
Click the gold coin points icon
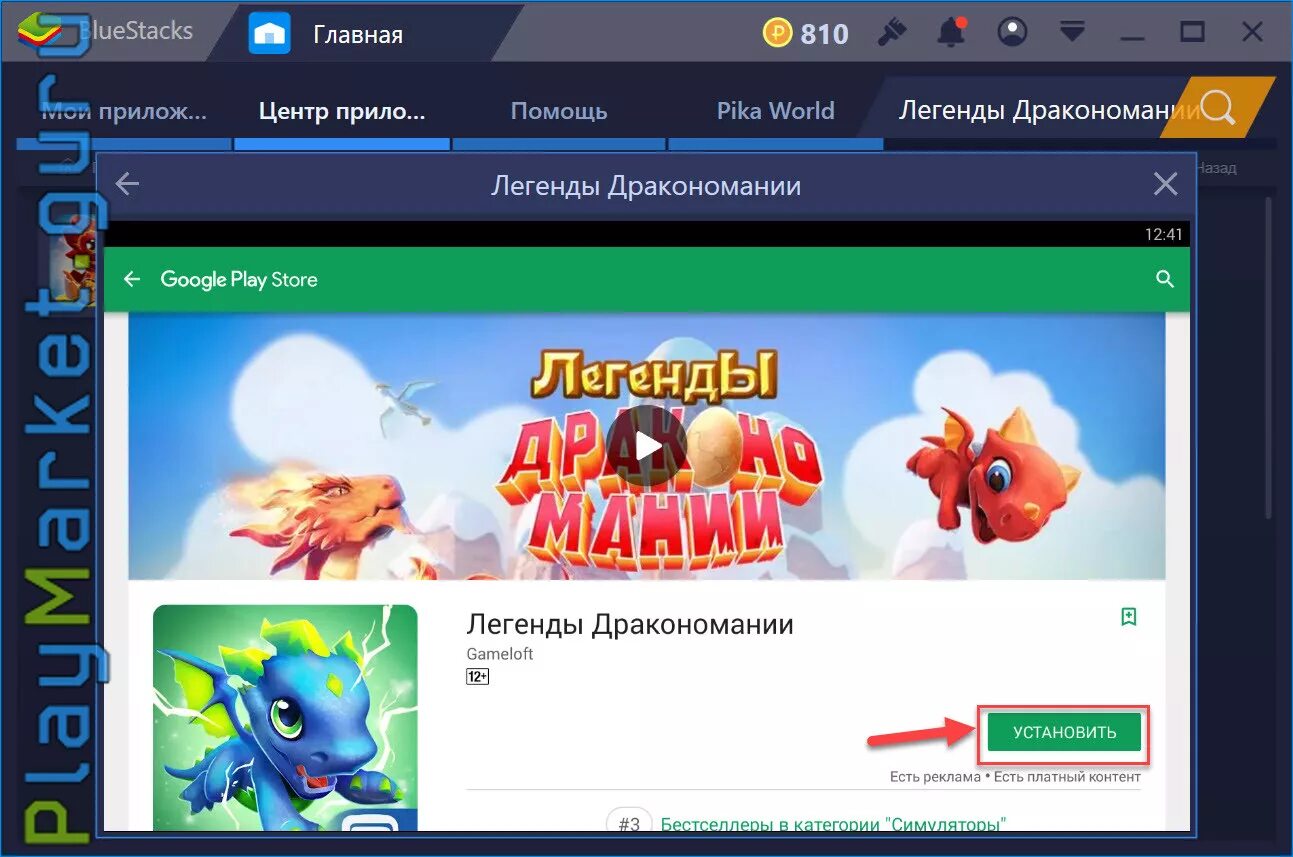click(x=777, y=34)
